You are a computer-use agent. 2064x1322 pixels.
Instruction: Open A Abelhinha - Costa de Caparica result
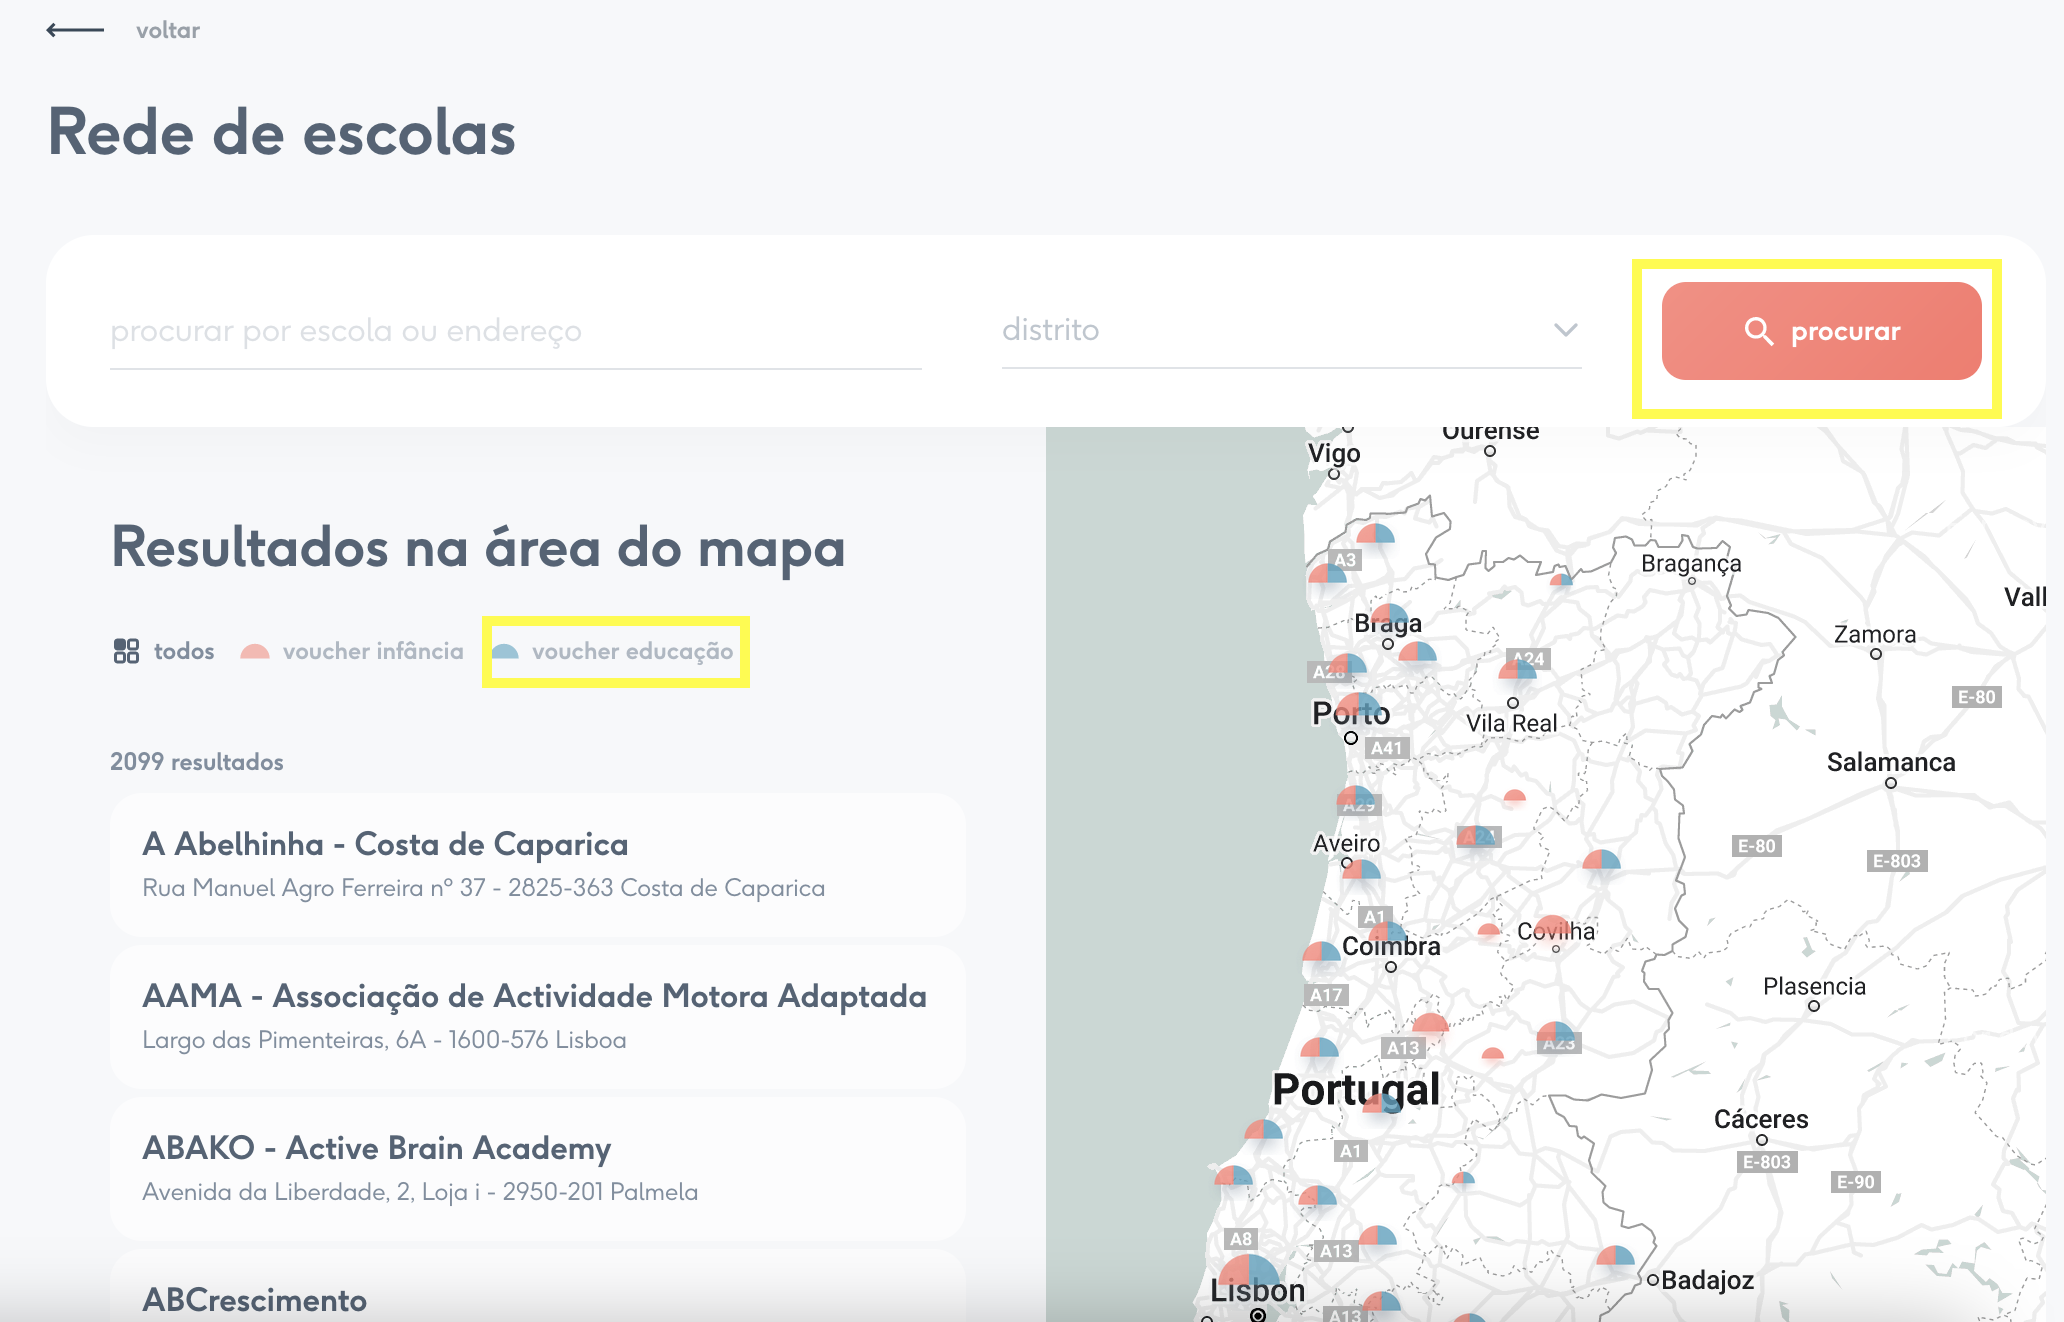pos(537,865)
